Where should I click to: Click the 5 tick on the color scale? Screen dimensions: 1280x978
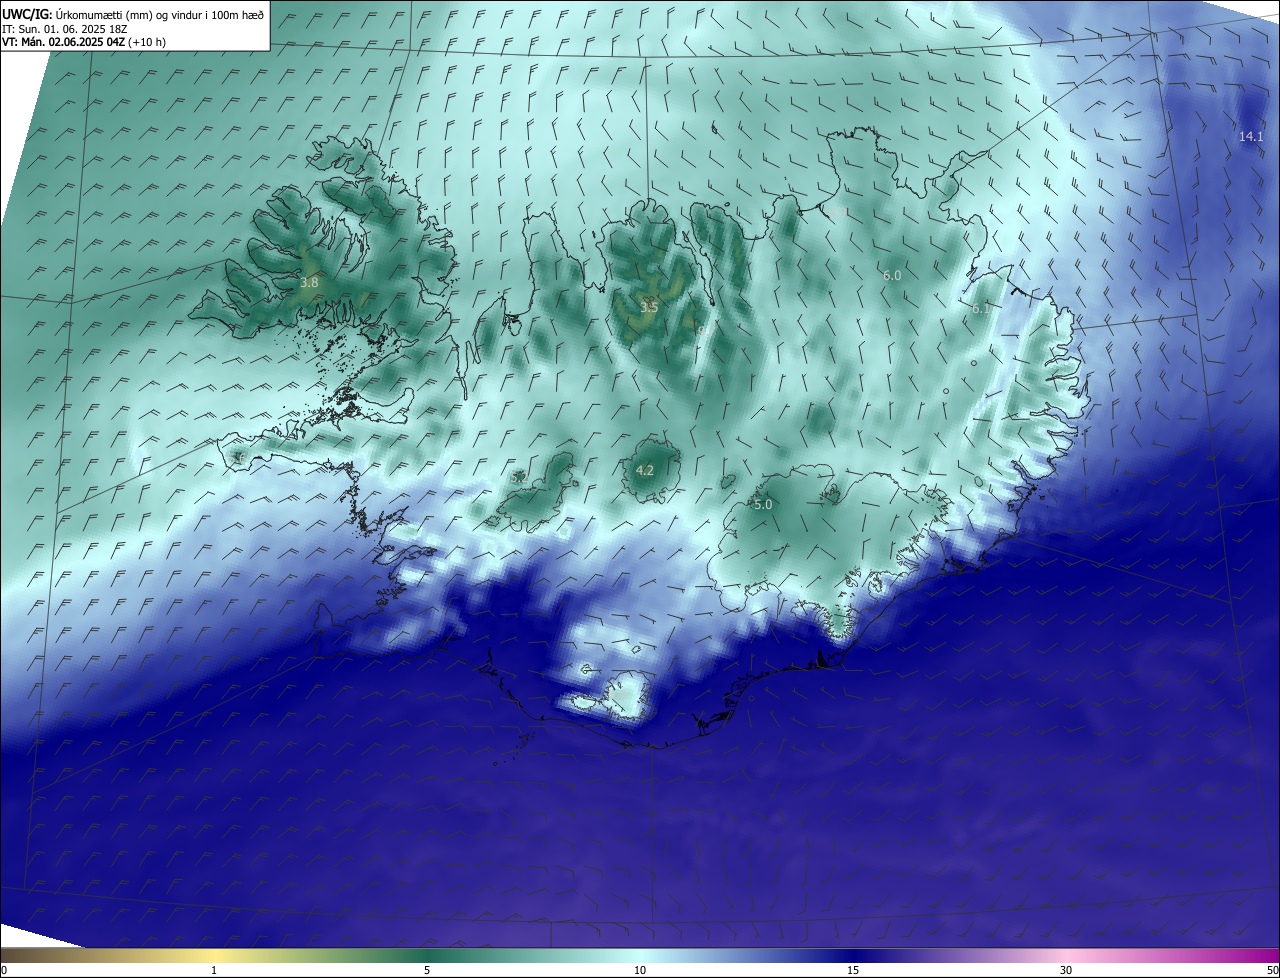click(427, 971)
